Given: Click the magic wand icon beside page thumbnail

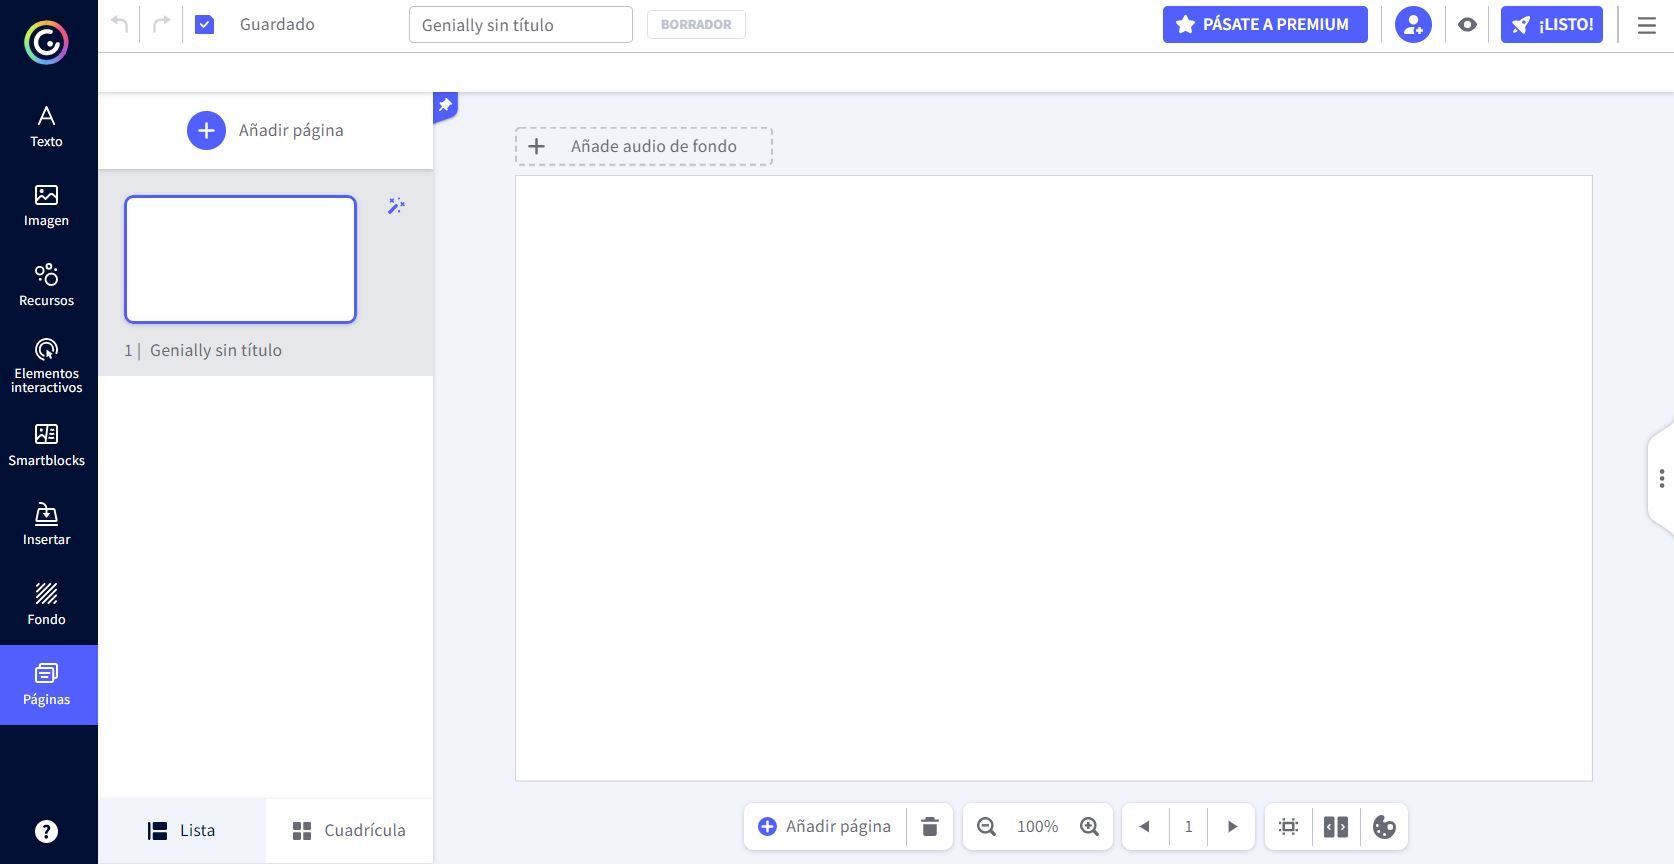Looking at the screenshot, I should tap(396, 206).
